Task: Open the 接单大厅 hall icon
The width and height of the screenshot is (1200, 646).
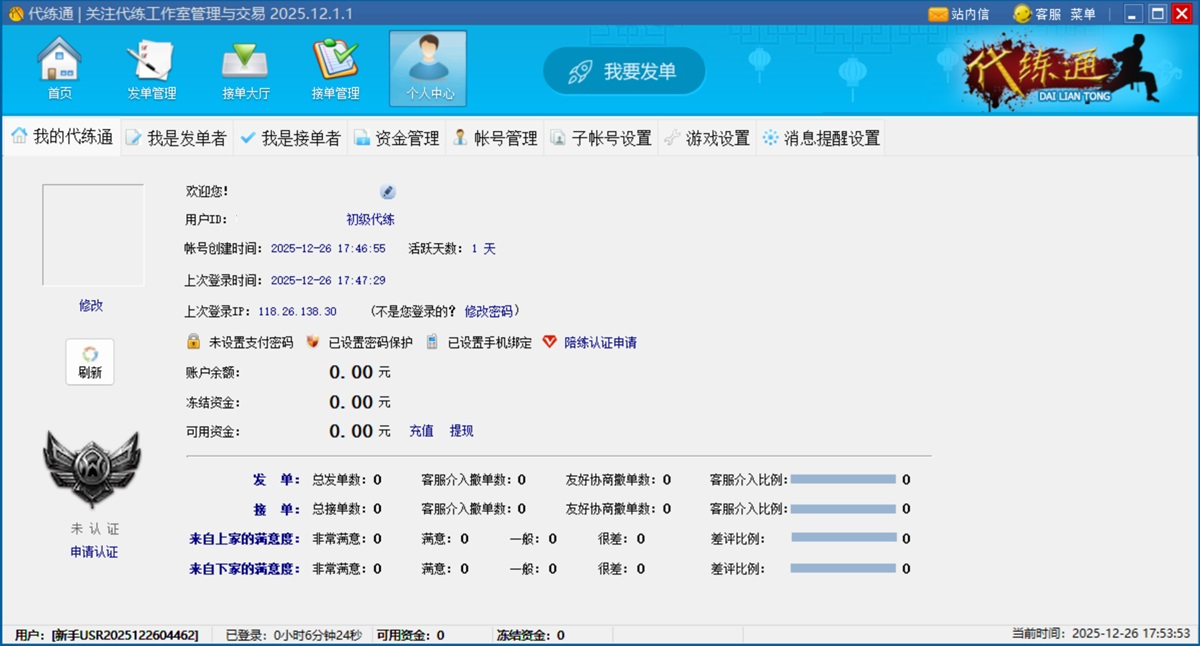Action: click(243, 65)
